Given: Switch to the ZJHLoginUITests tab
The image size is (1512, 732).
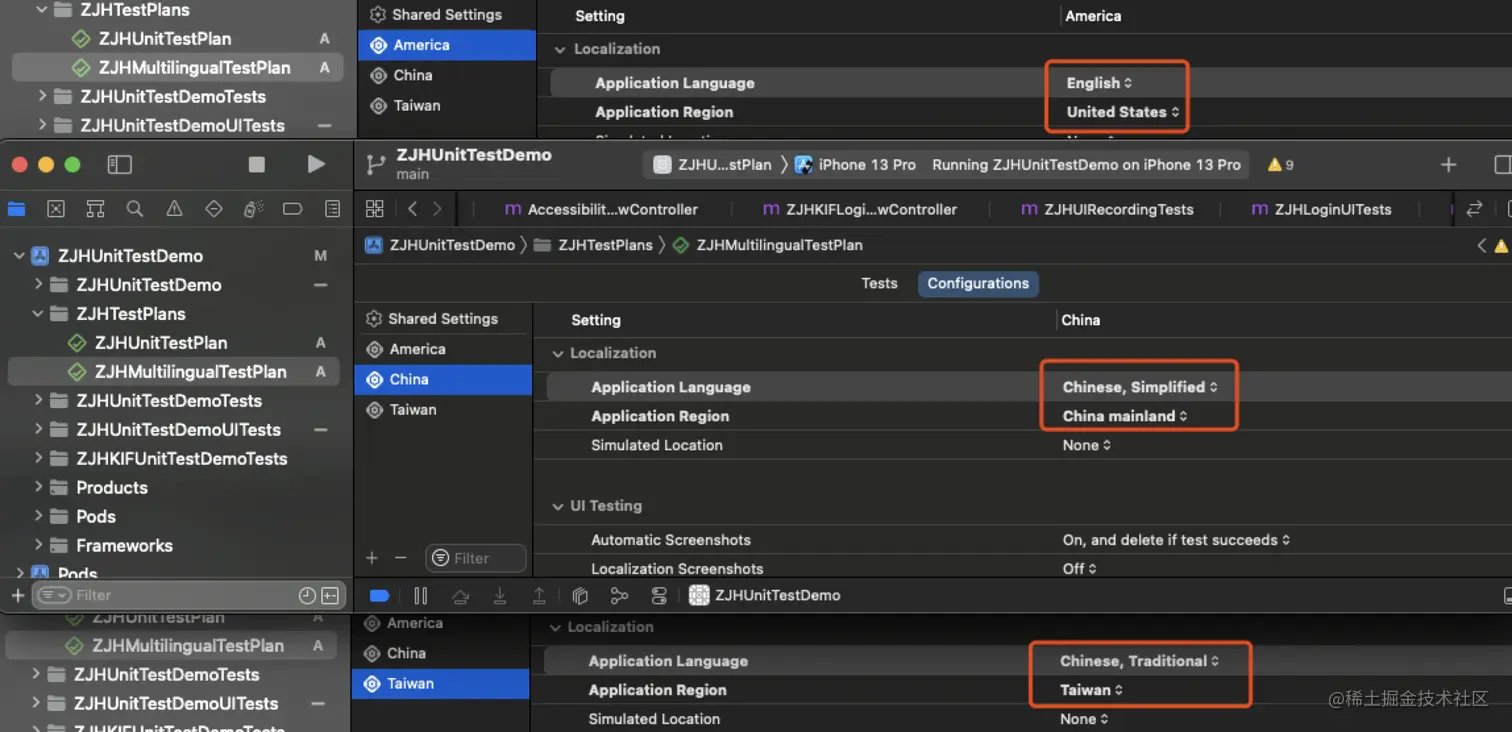Looking at the screenshot, I should pyautogui.click(x=1321, y=209).
